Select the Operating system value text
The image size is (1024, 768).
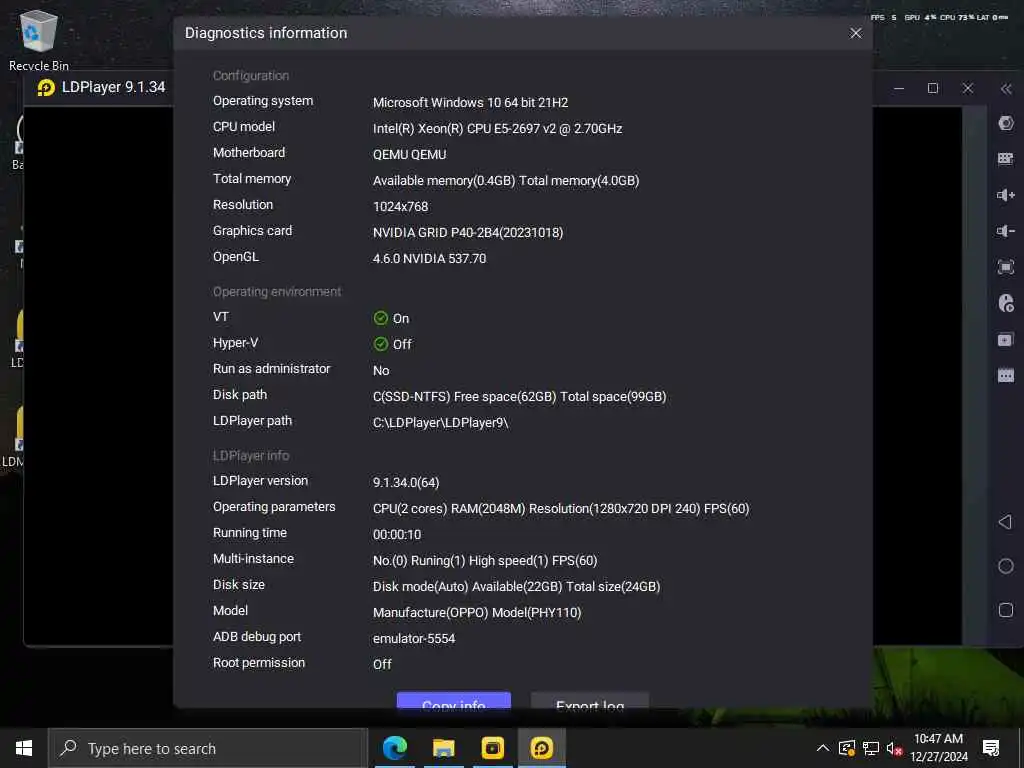470,103
